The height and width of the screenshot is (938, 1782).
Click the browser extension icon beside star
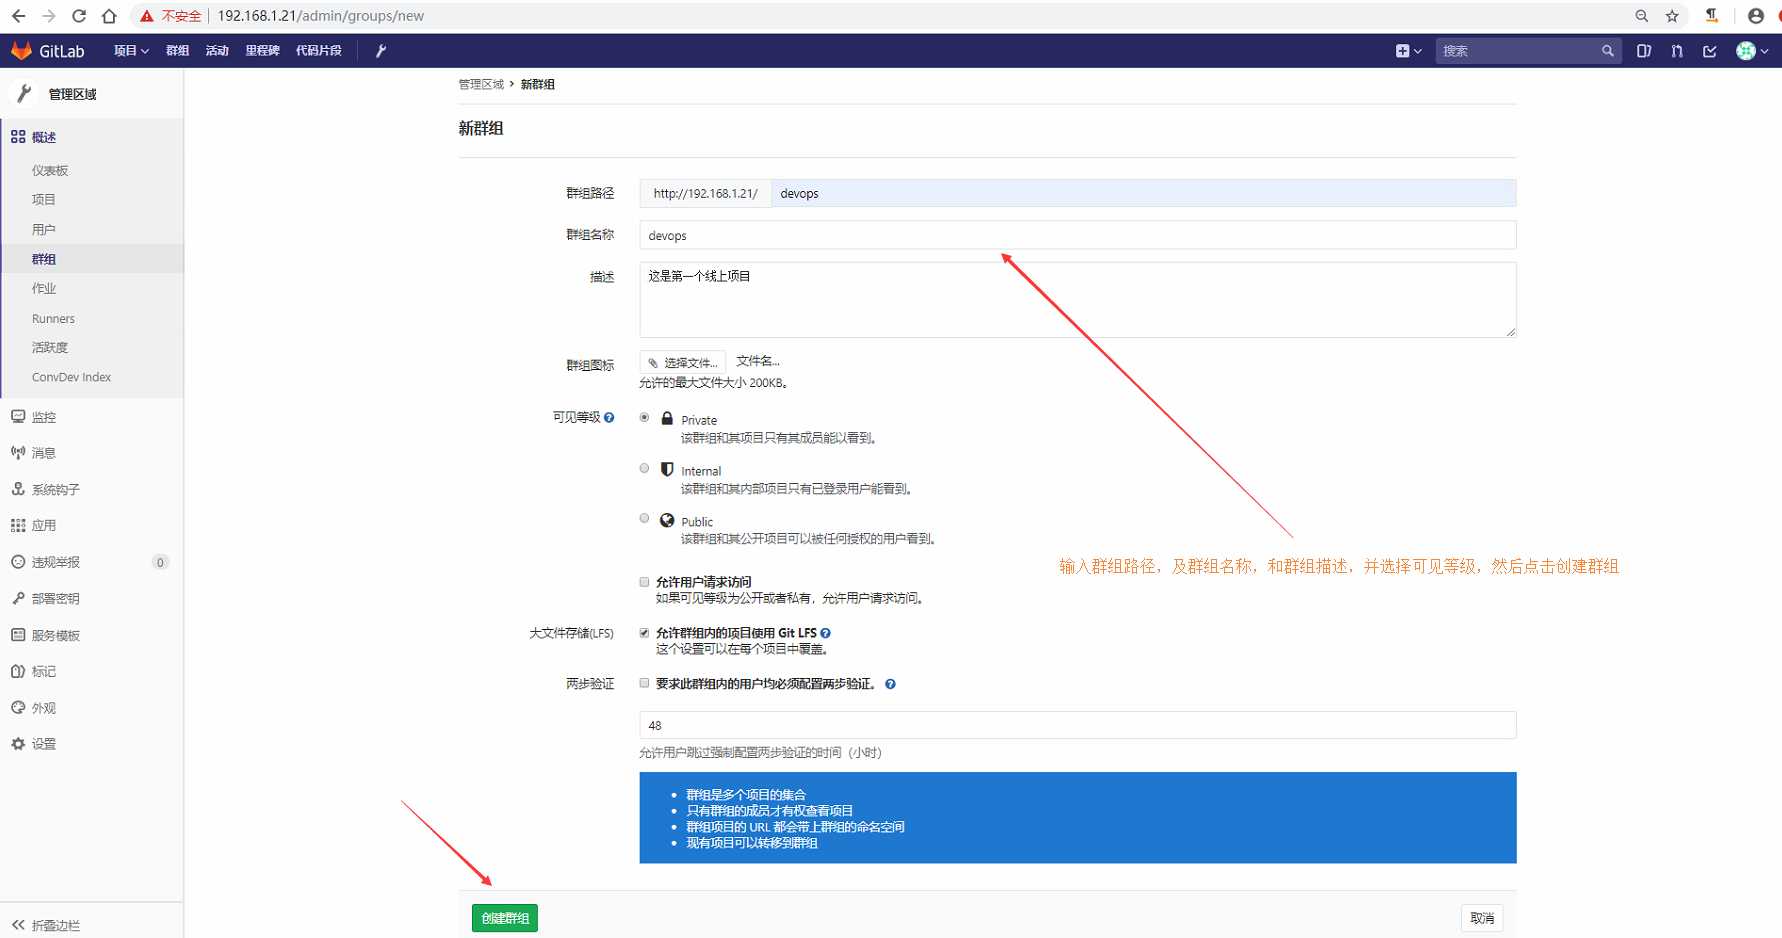point(1712,16)
